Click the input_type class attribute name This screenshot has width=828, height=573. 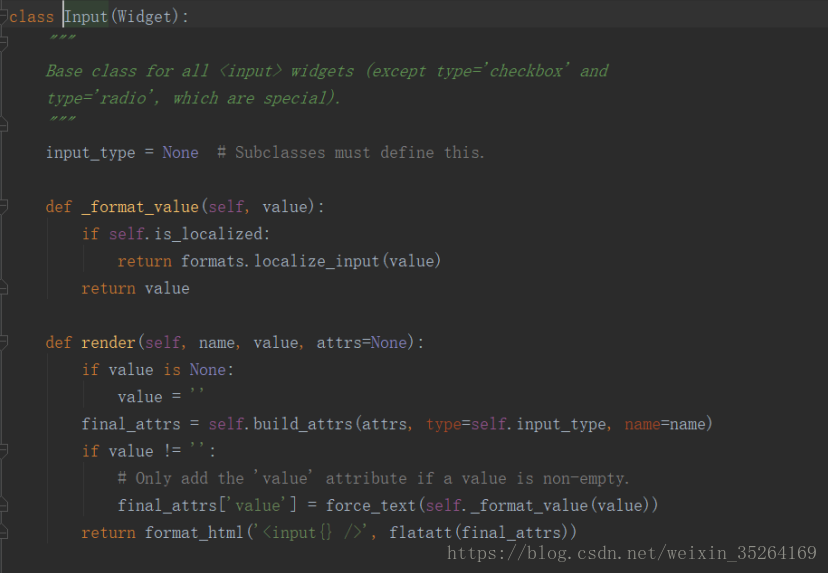point(90,153)
